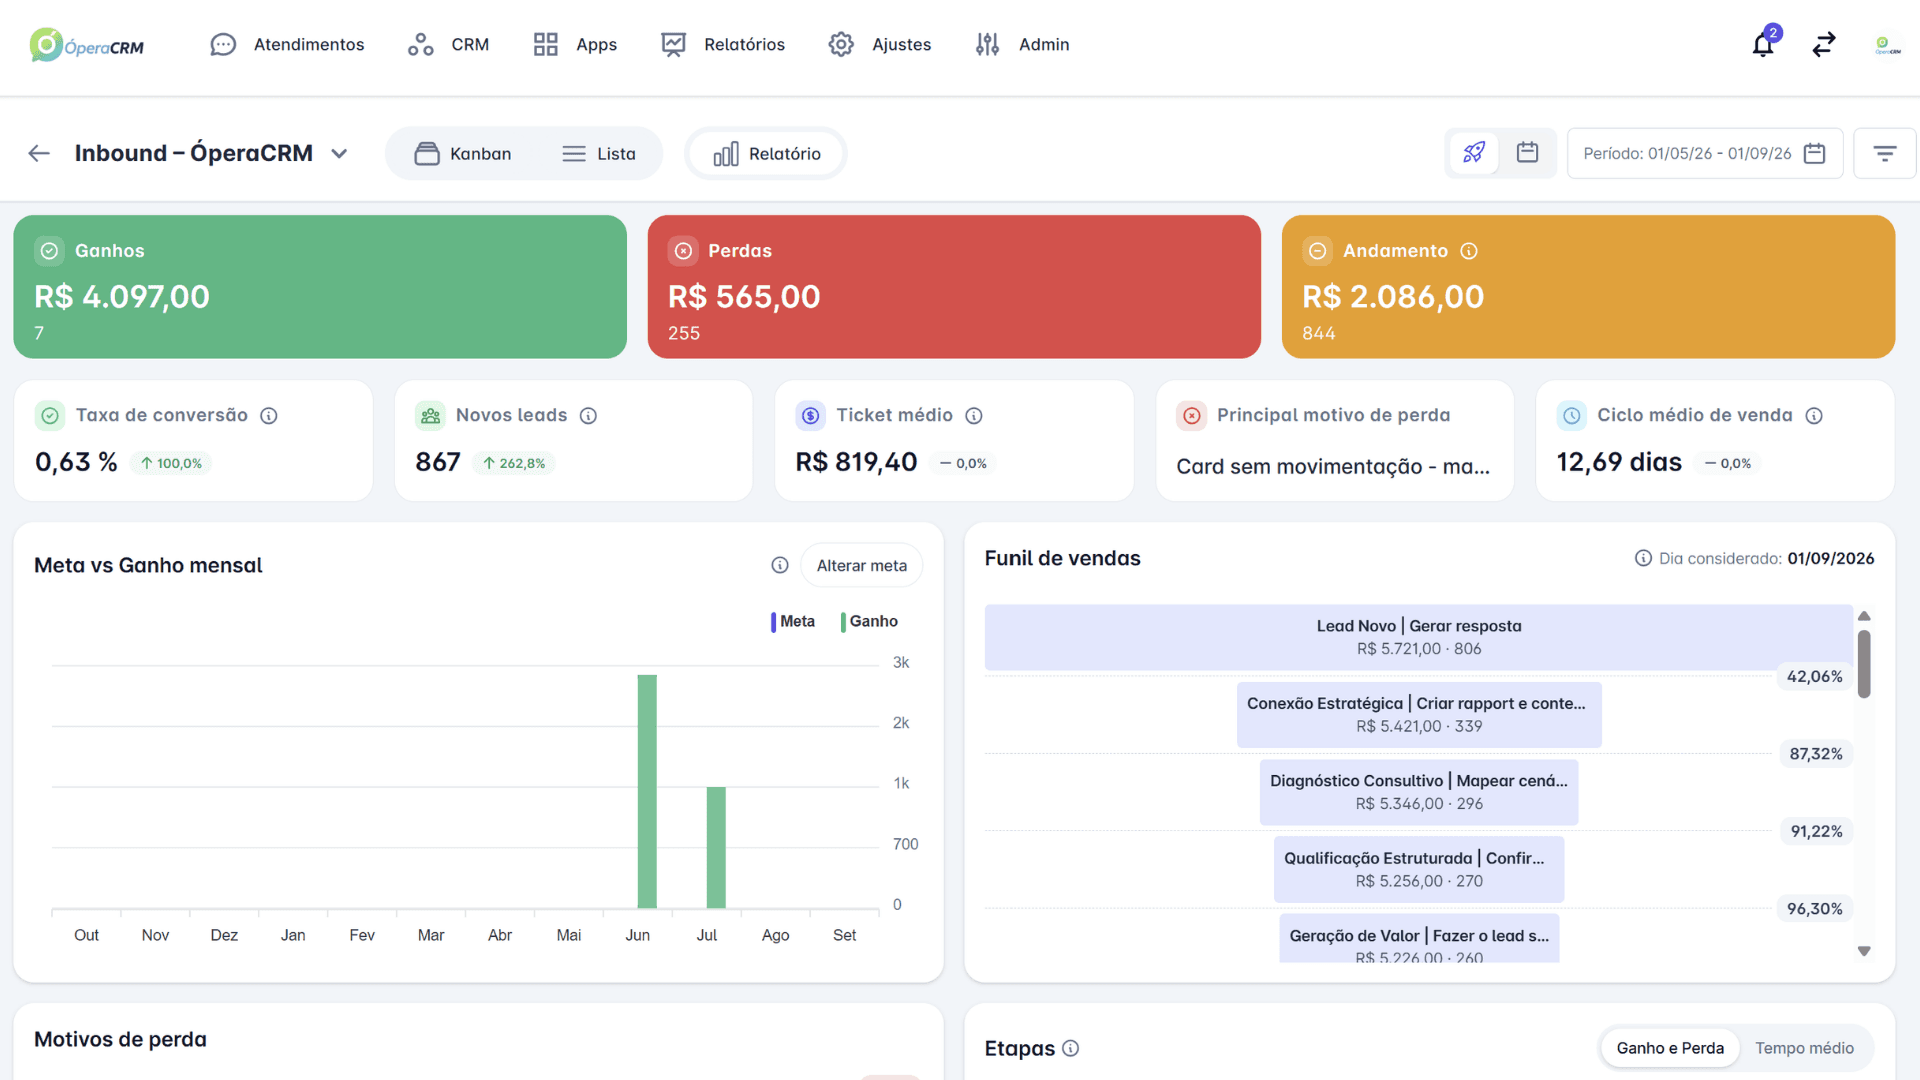Select the Ganho e Perda toggle
The width and height of the screenshot is (1920, 1080).
pyautogui.click(x=1670, y=1048)
